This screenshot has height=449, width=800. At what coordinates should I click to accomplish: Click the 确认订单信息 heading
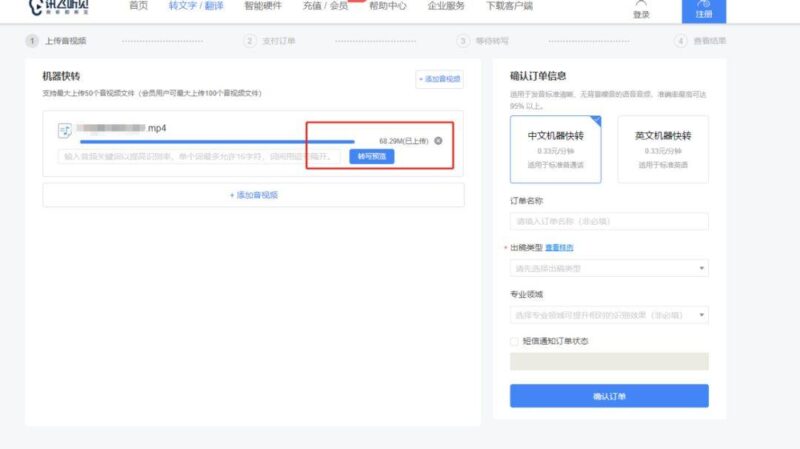point(538,76)
